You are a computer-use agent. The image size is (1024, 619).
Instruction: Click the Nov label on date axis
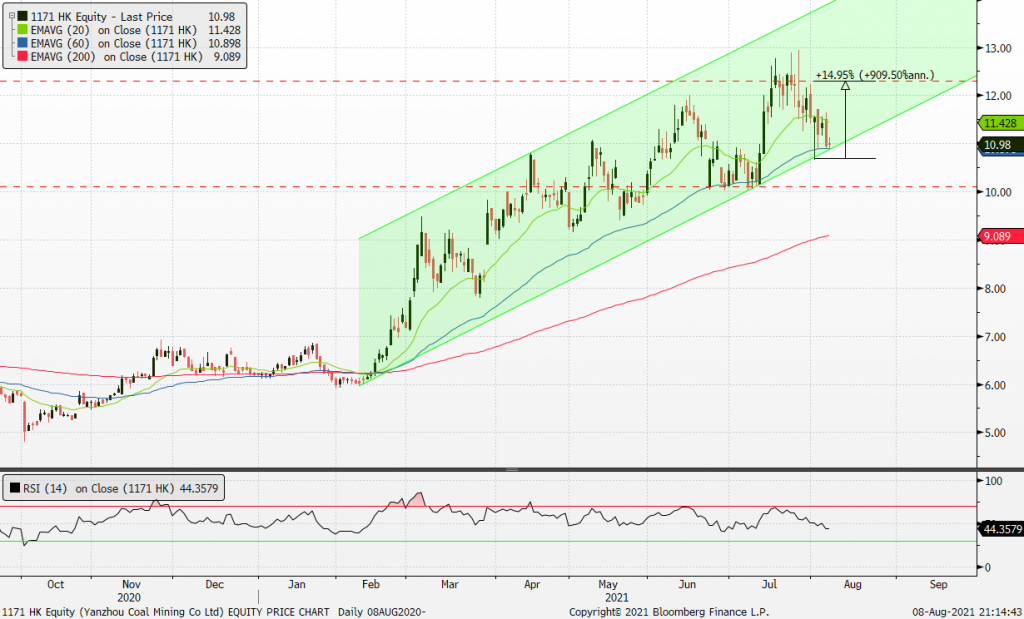click(x=131, y=584)
